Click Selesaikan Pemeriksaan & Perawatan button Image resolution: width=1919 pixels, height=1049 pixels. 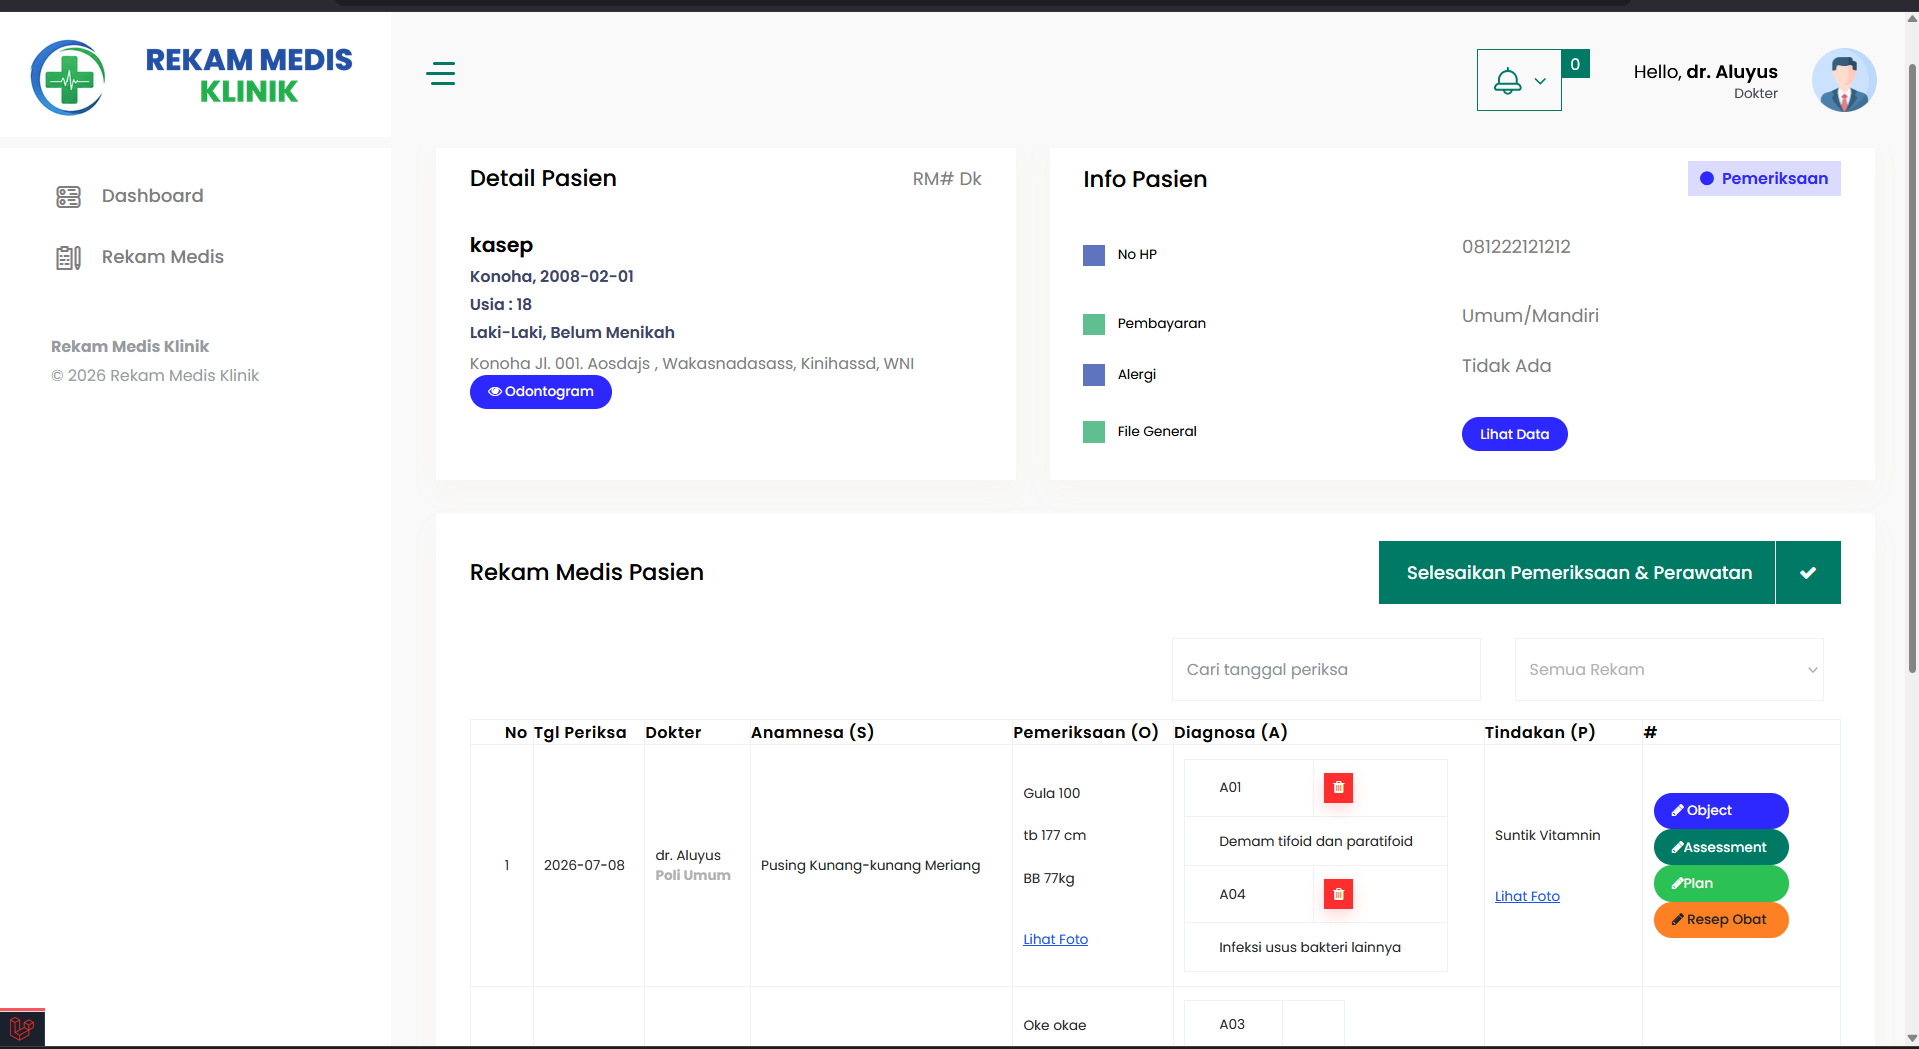pos(1576,573)
